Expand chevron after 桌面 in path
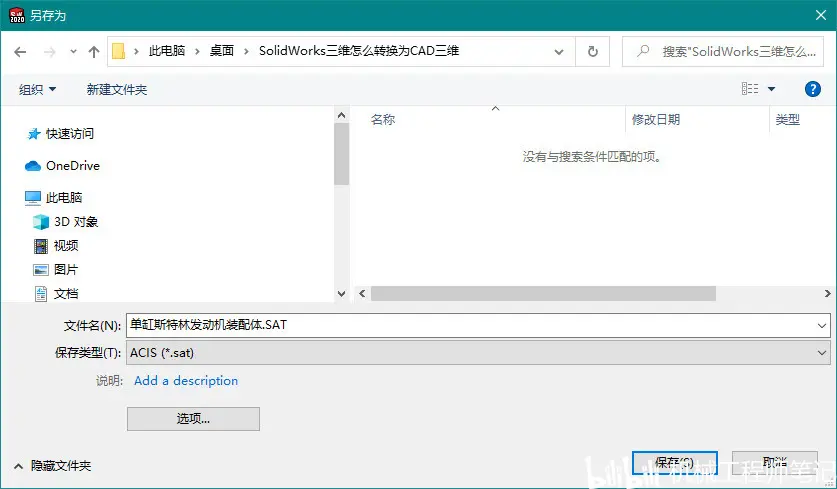Image resolution: width=837 pixels, height=489 pixels. point(246,51)
